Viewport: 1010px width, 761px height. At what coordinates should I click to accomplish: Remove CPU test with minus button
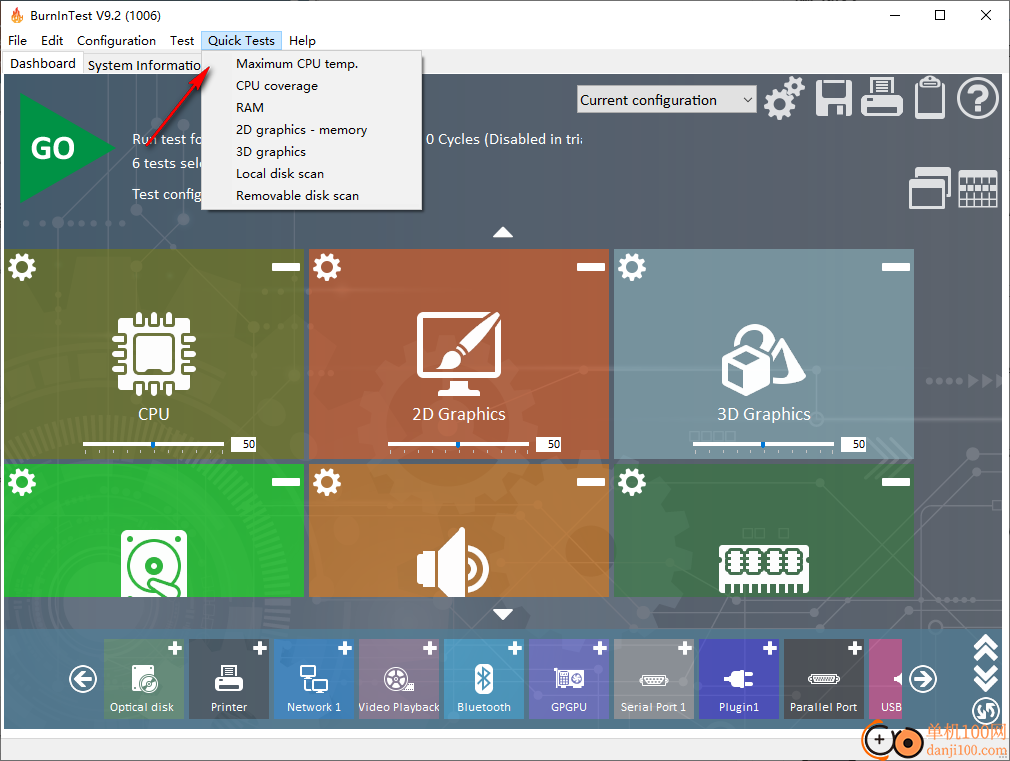286,267
